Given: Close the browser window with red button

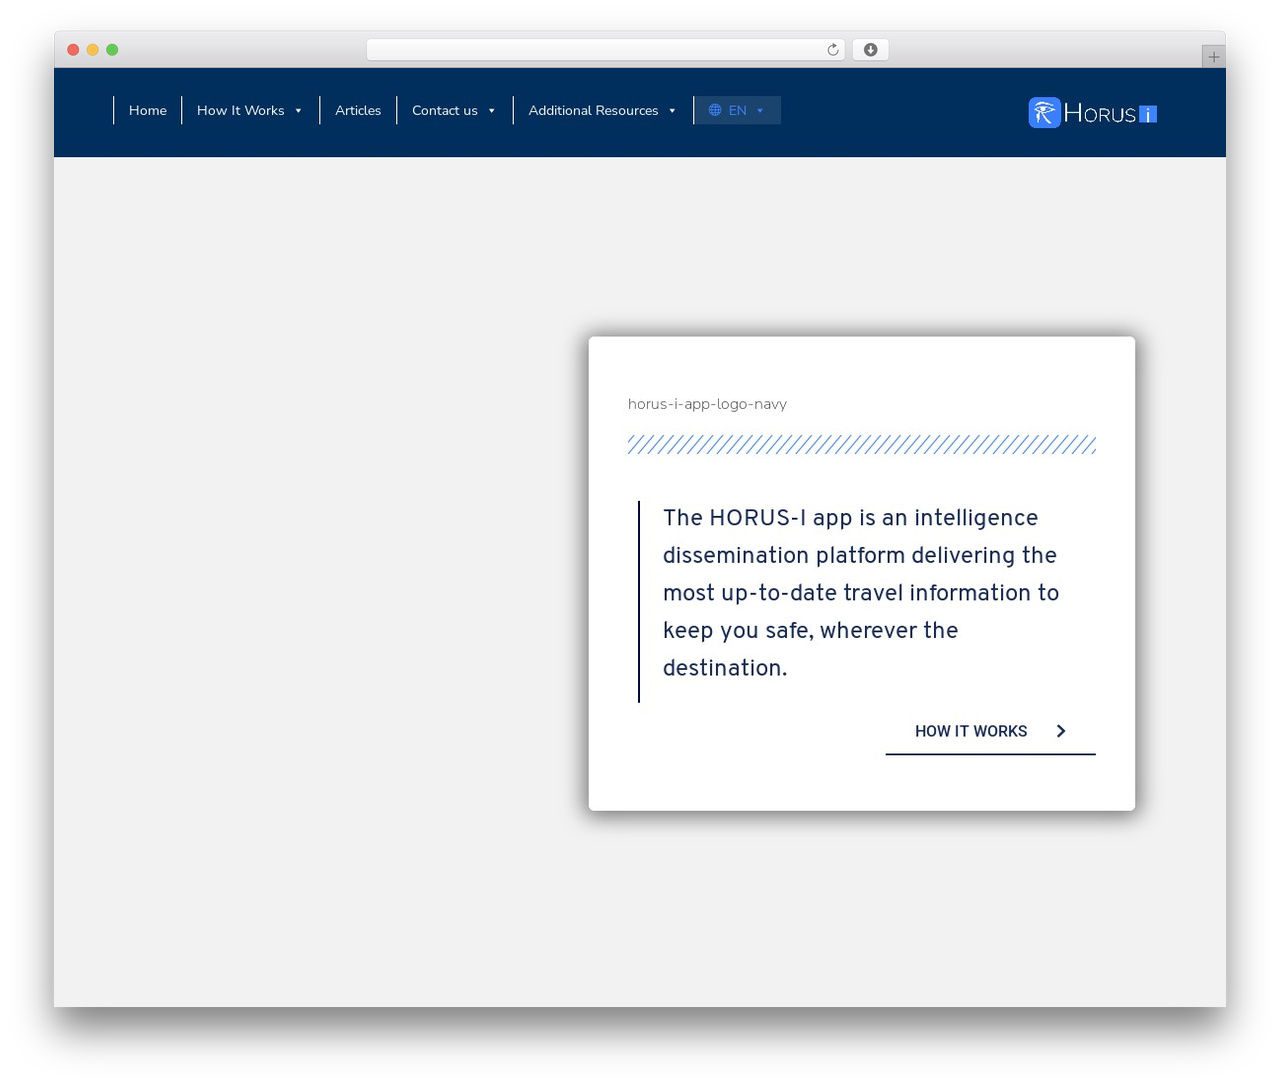Looking at the screenshot, I should click(x=73, y=50).
